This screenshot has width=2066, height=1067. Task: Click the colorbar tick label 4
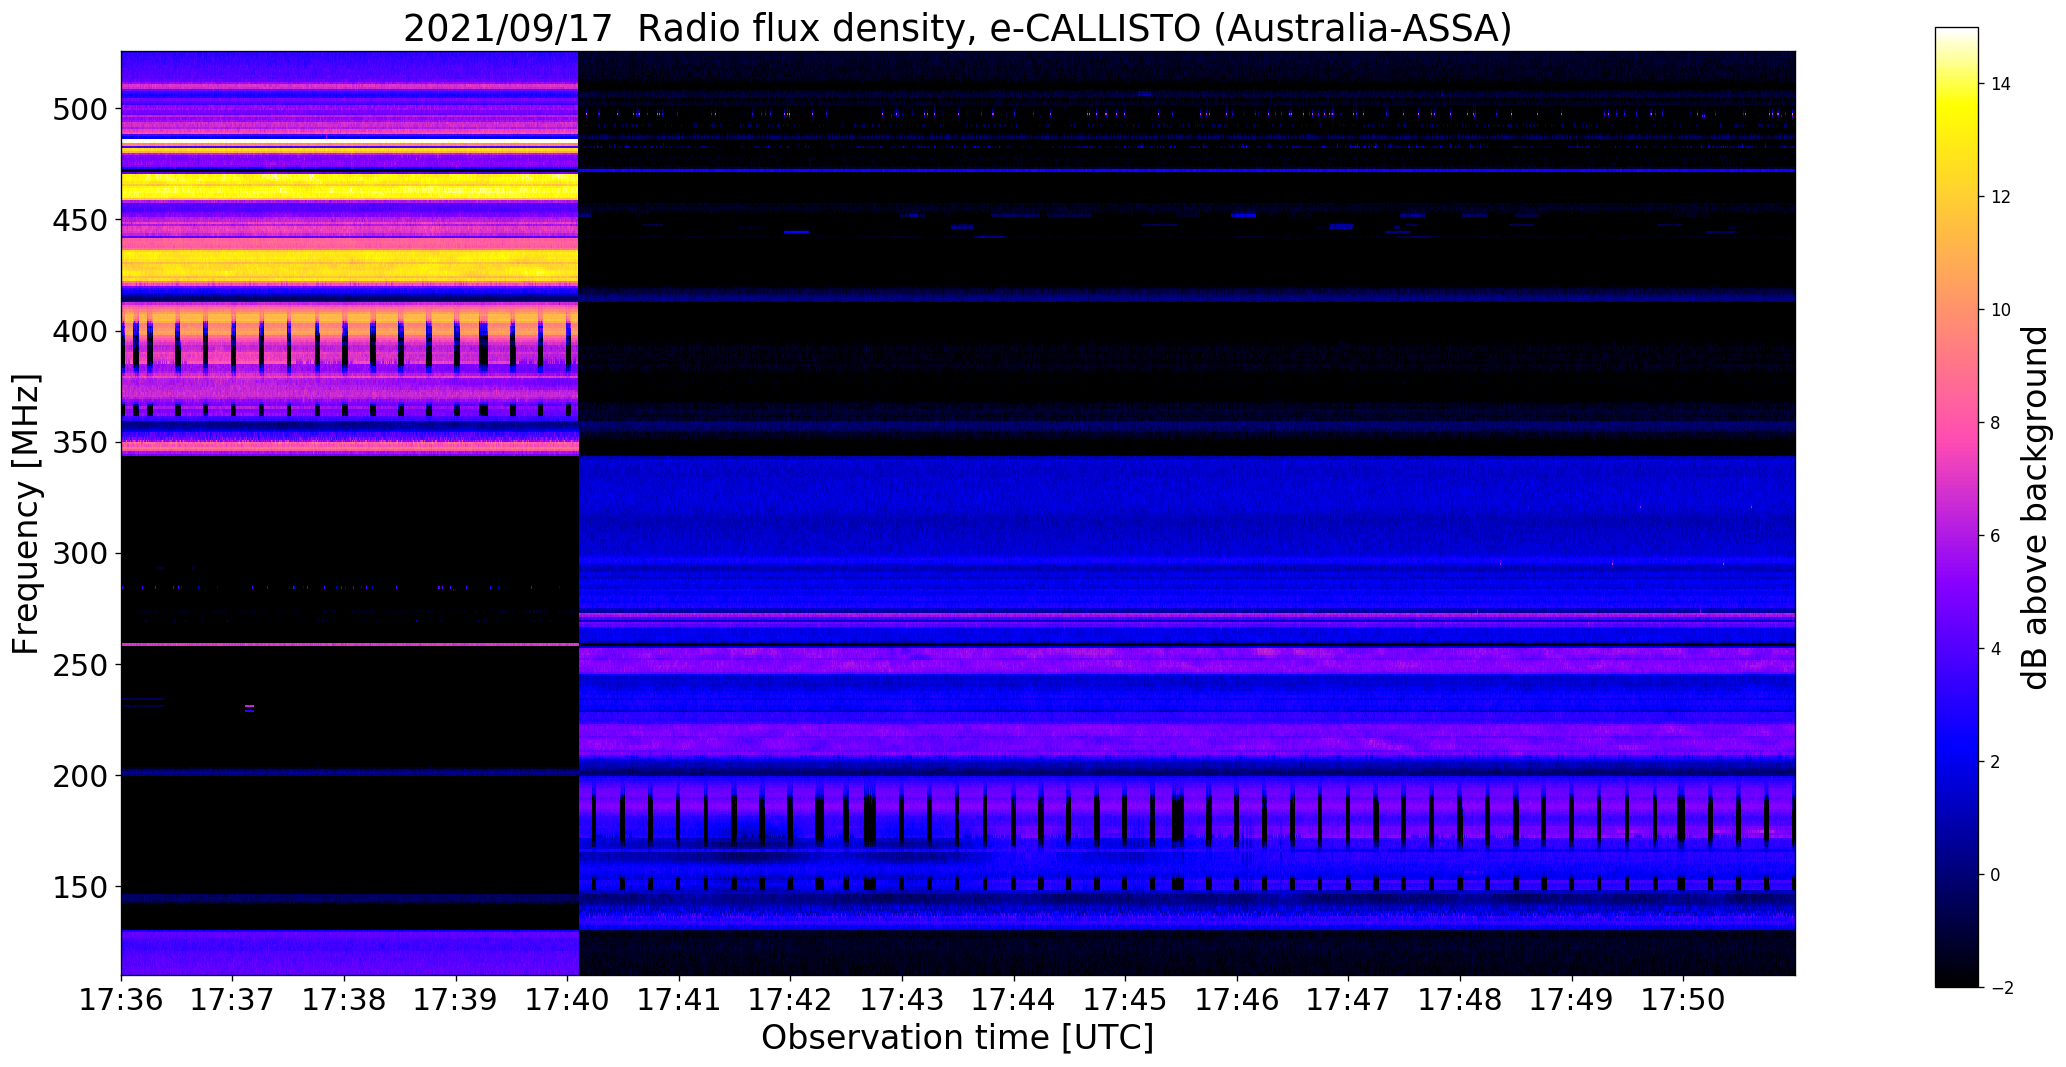click(x=1996, y=649)
